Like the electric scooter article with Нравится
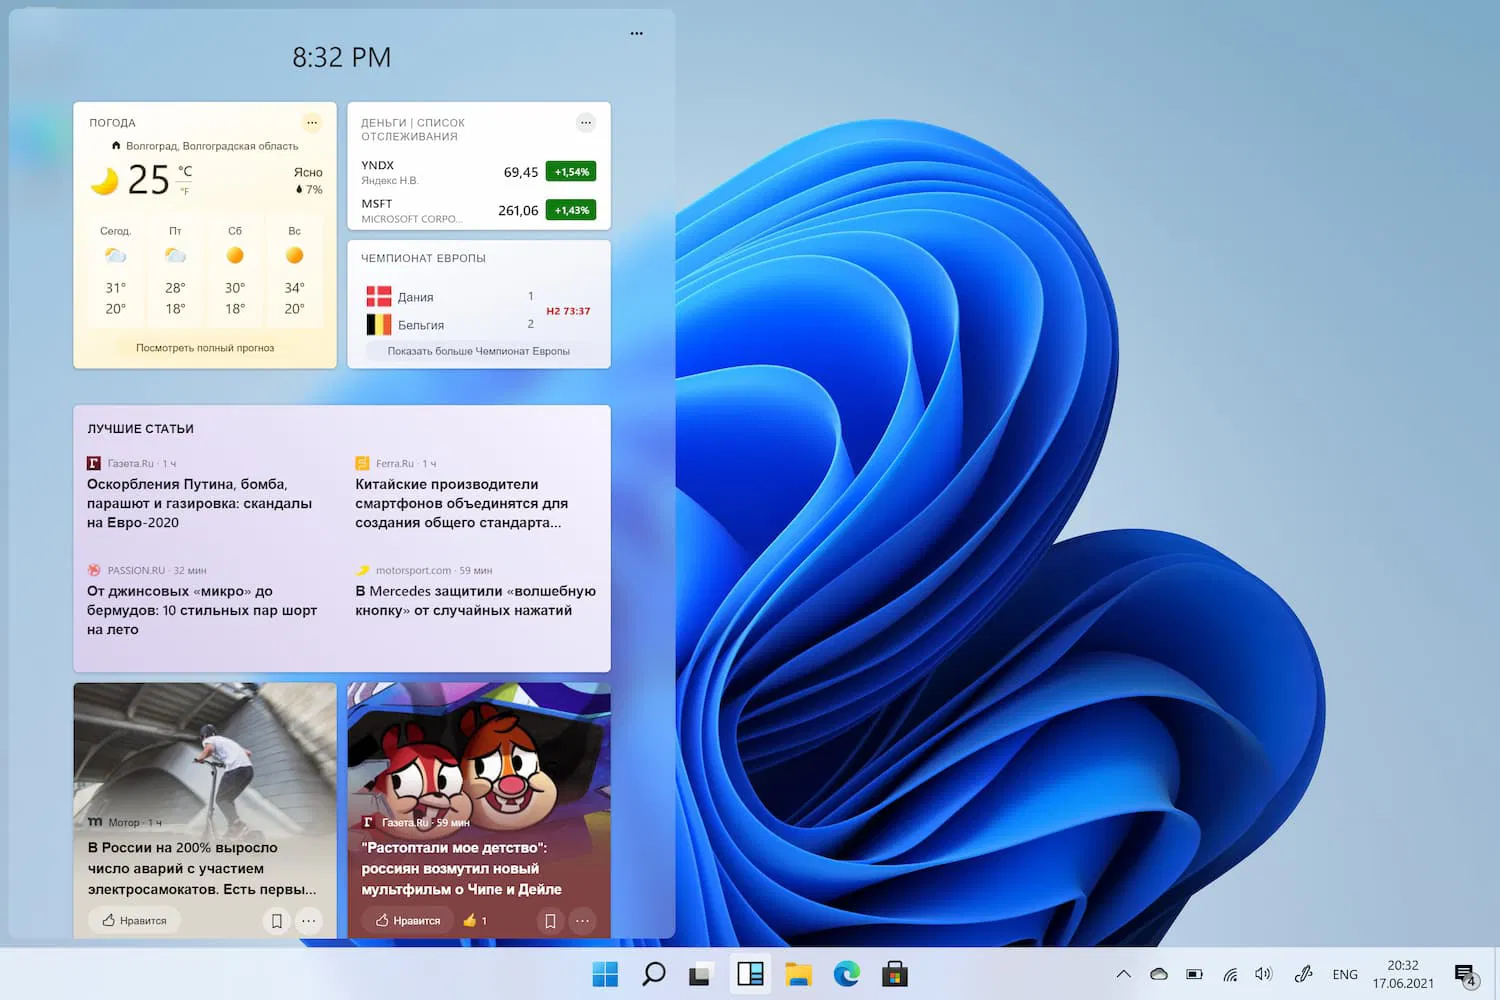The height and width of the screenshot is (1000, 1500). 134,921
